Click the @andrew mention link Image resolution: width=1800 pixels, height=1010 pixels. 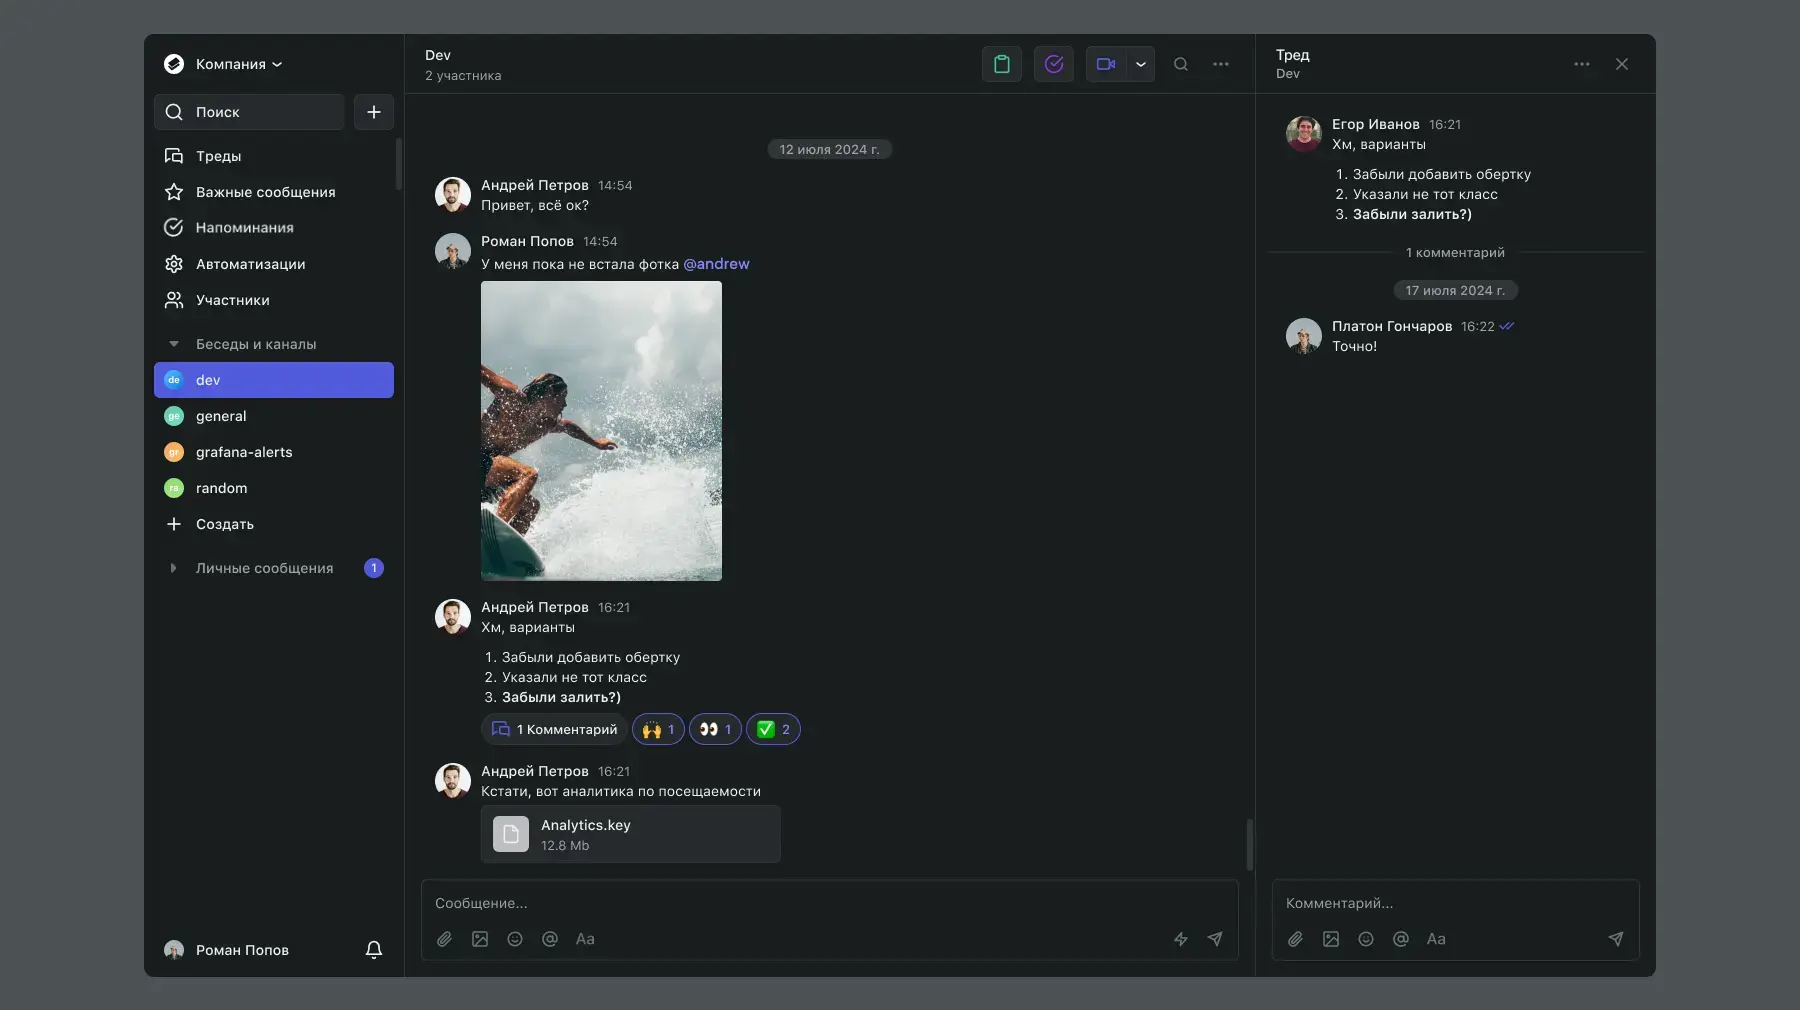pyautogui.click(x=716, y=264)
